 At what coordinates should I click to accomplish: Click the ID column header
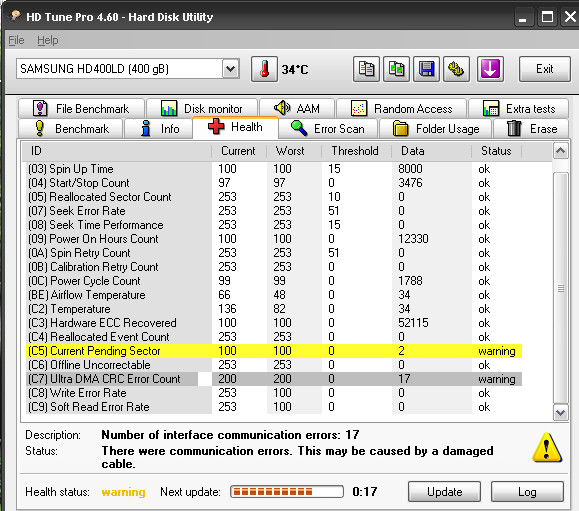click(x=116, y=151)
